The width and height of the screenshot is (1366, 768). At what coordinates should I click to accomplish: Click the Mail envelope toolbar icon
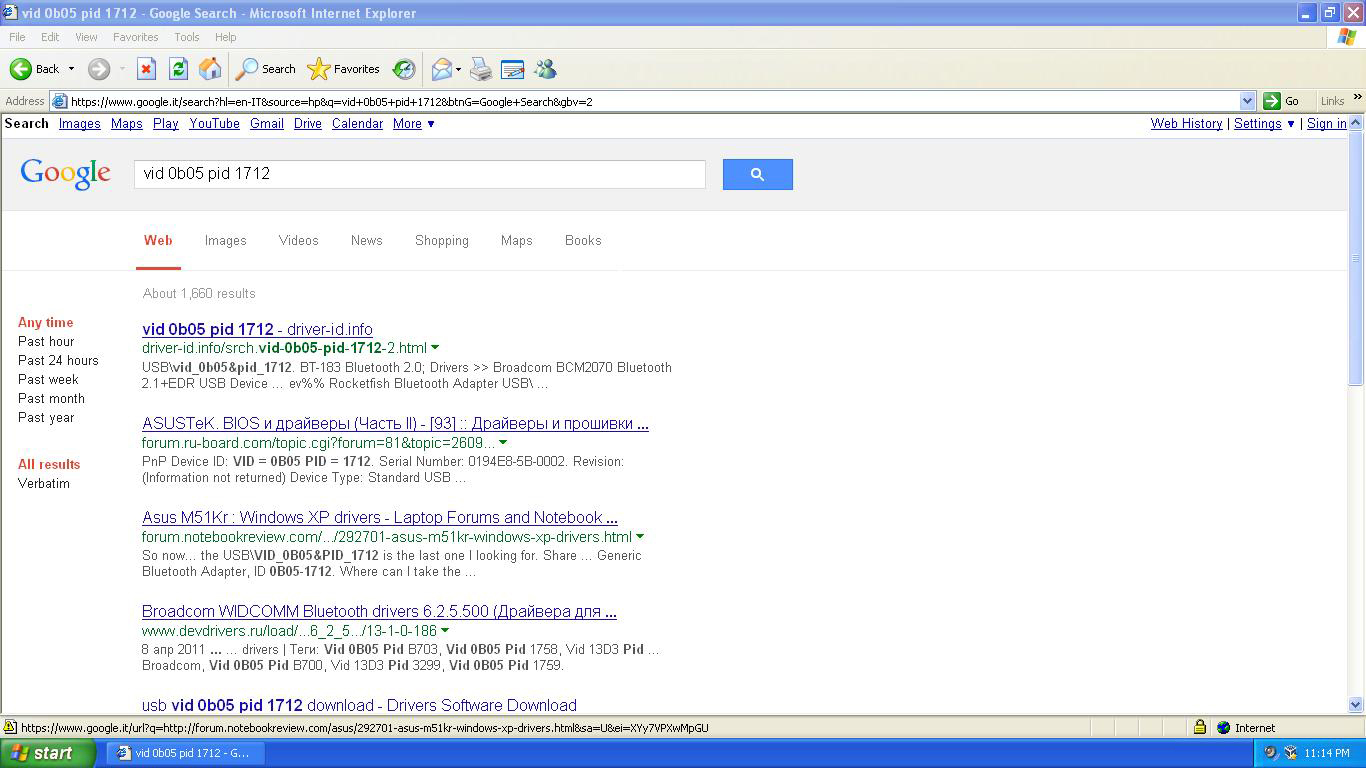pyautogui.click(x=441, y=69)
